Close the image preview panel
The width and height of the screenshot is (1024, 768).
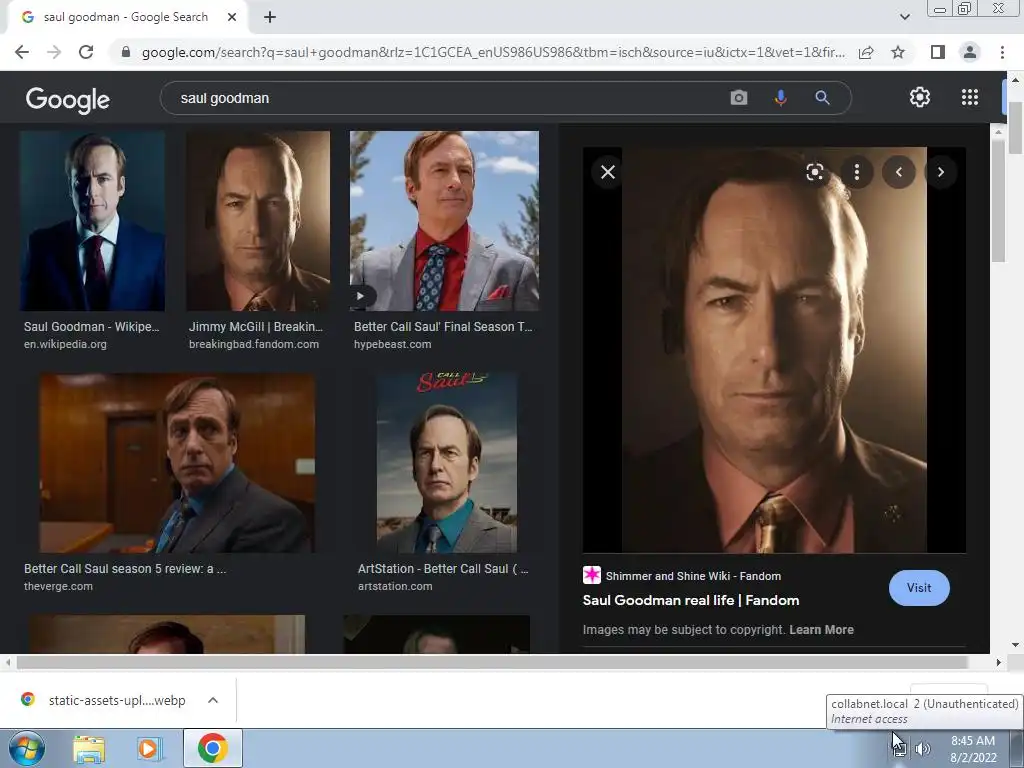pos(608,172)
